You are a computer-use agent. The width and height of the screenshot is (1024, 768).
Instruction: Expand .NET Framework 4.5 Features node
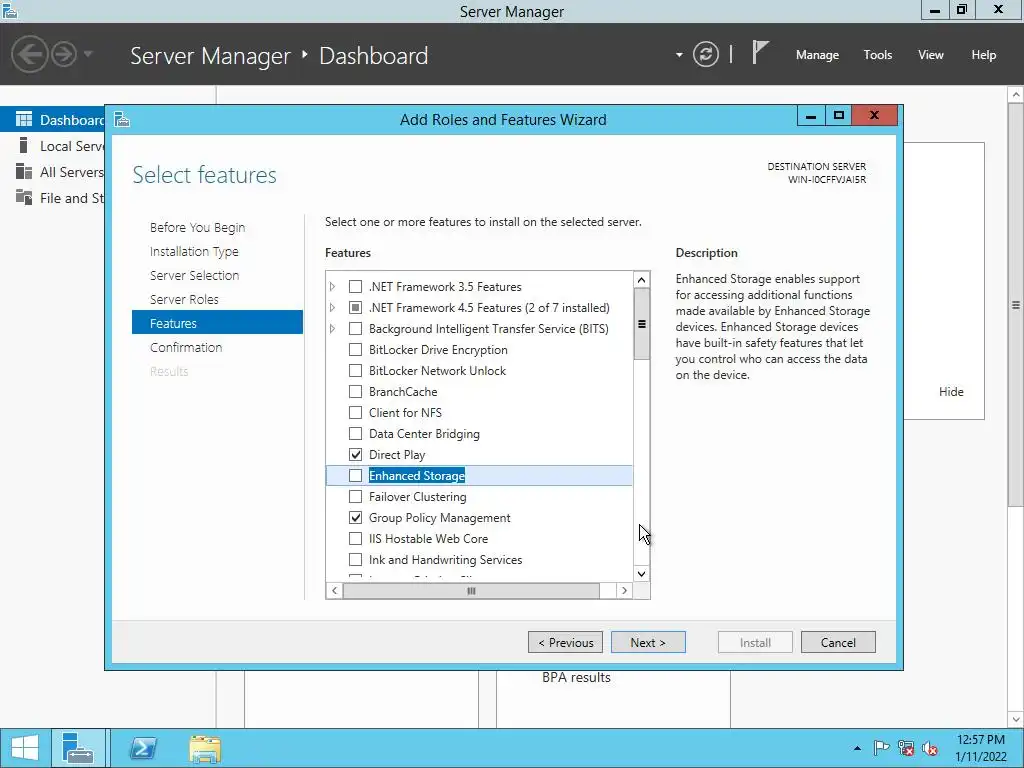tap(332, 308)
